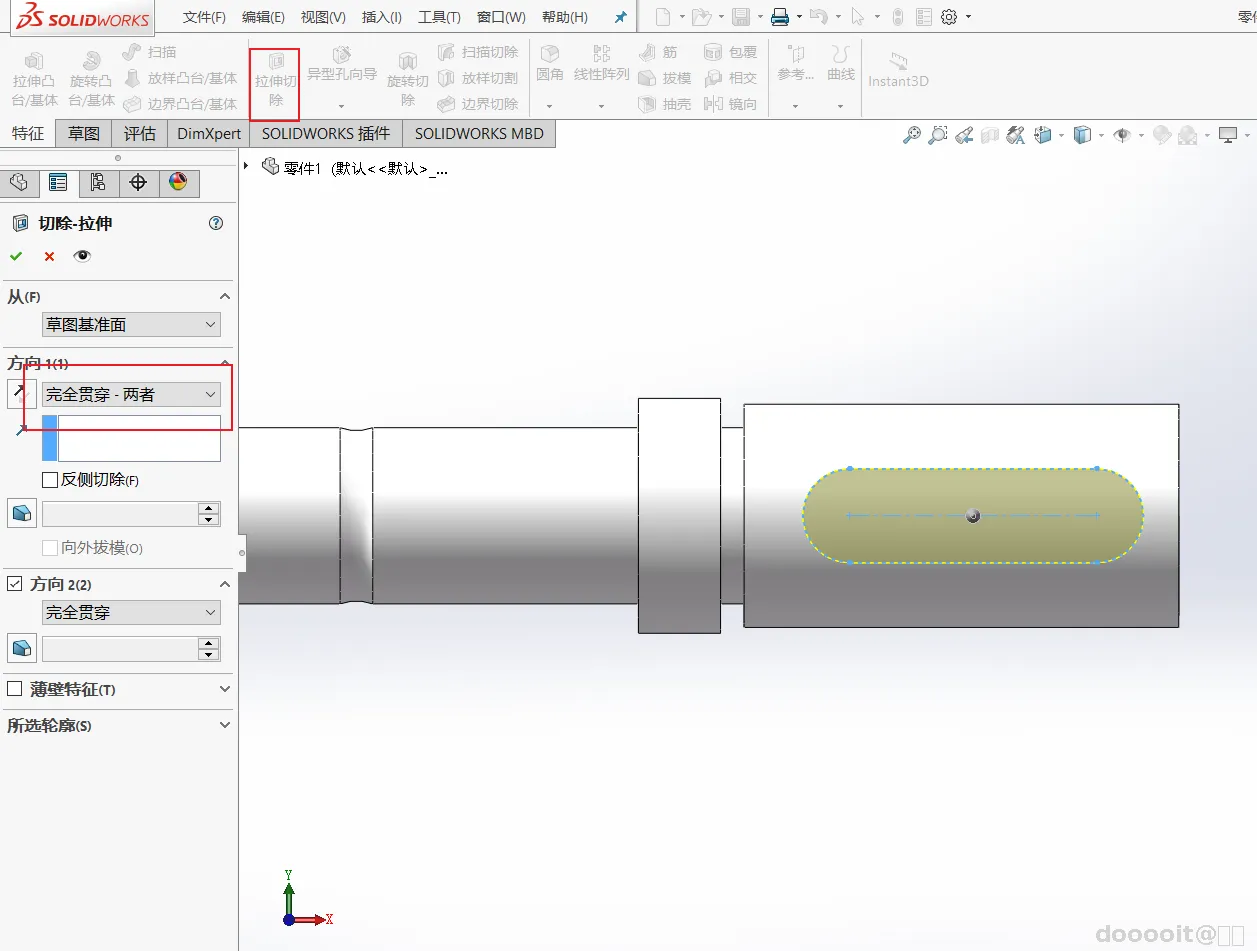Enable the 反侧切除 checkbox

(x=50, y=480)
